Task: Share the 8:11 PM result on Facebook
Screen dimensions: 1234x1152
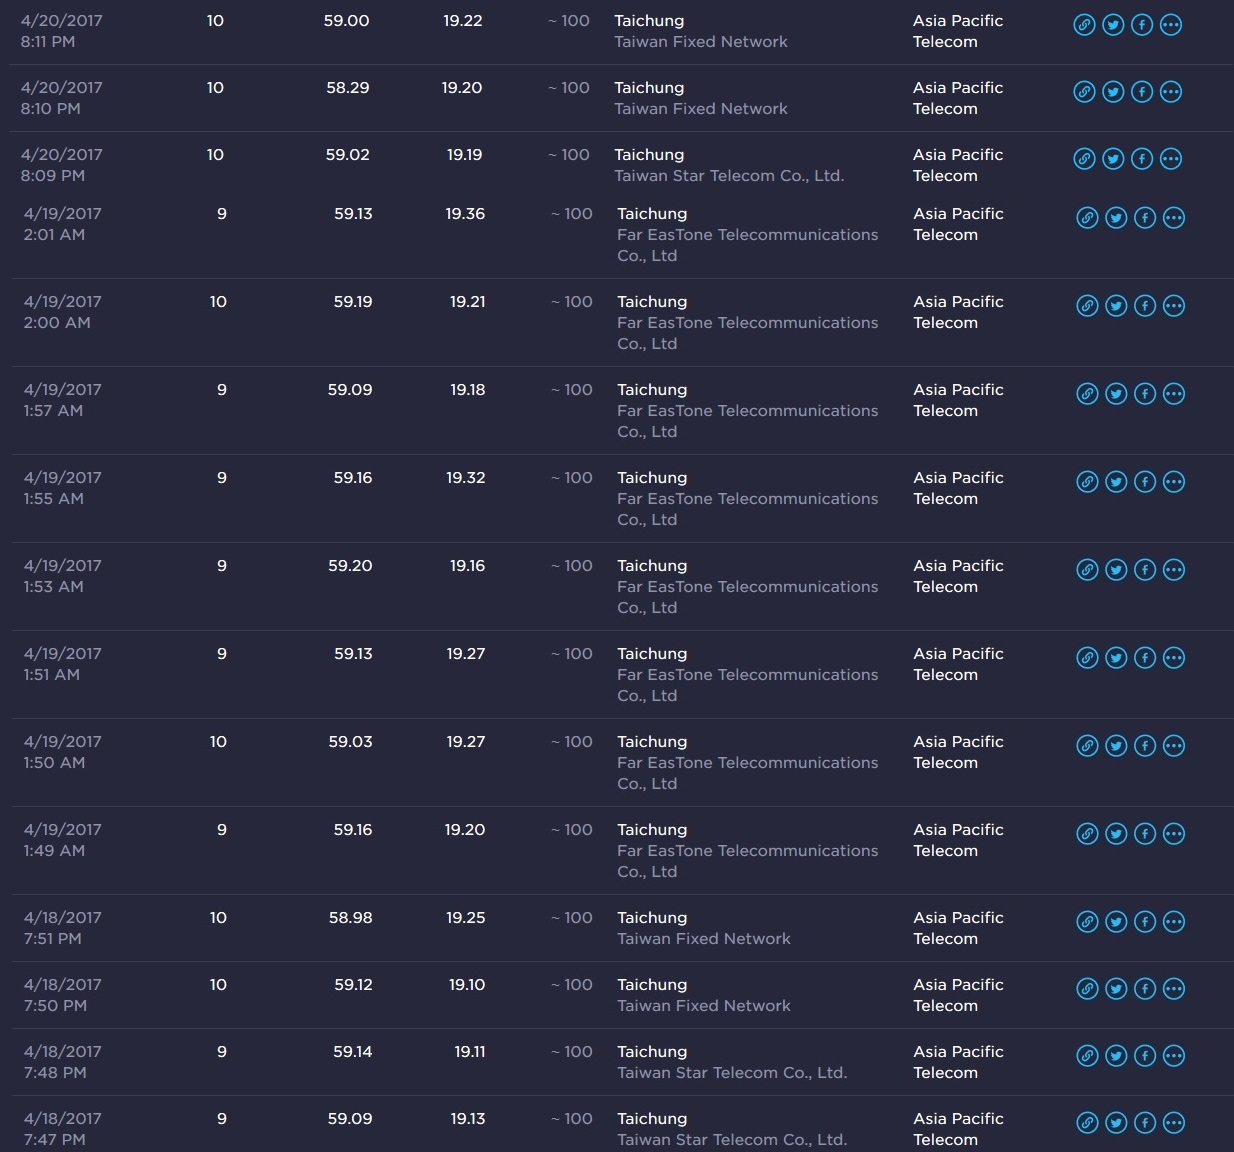Action: 1142,25
